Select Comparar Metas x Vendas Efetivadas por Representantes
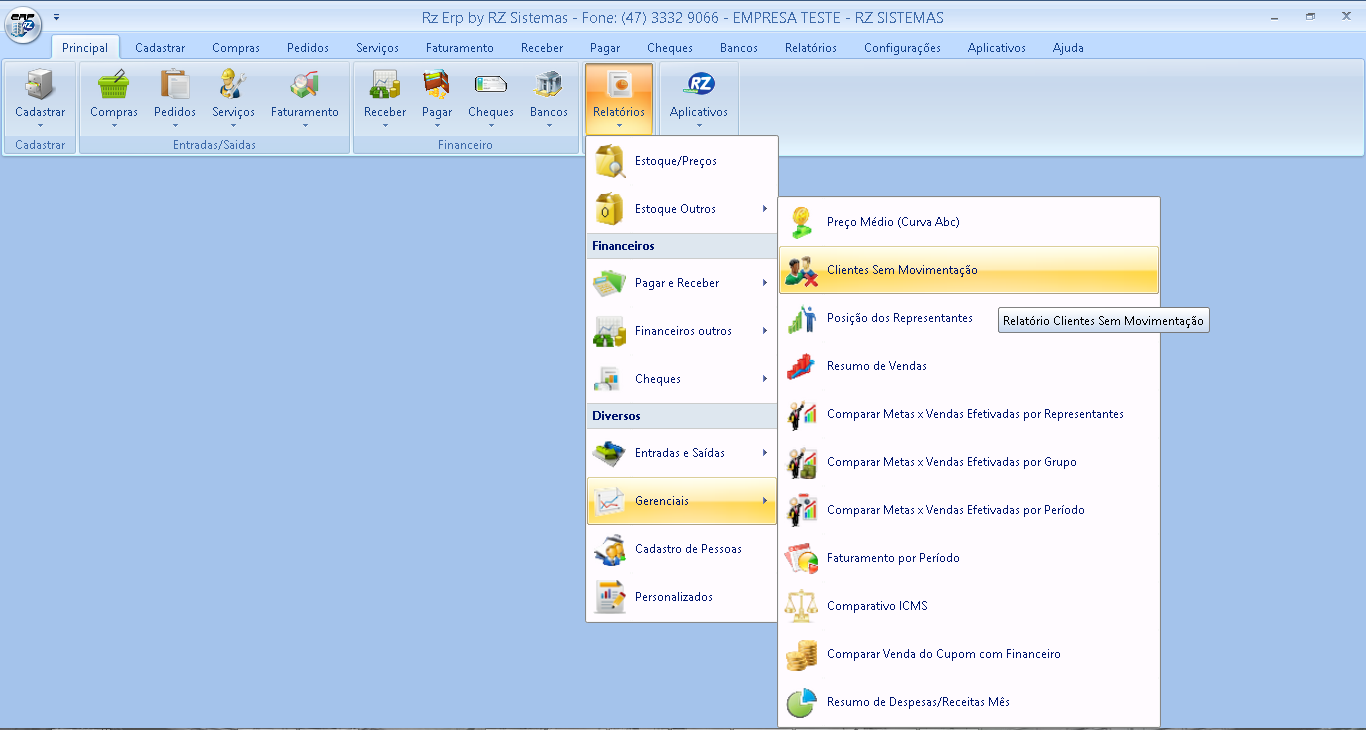The height and width of the screenshot is (730, 1367). 969,414
